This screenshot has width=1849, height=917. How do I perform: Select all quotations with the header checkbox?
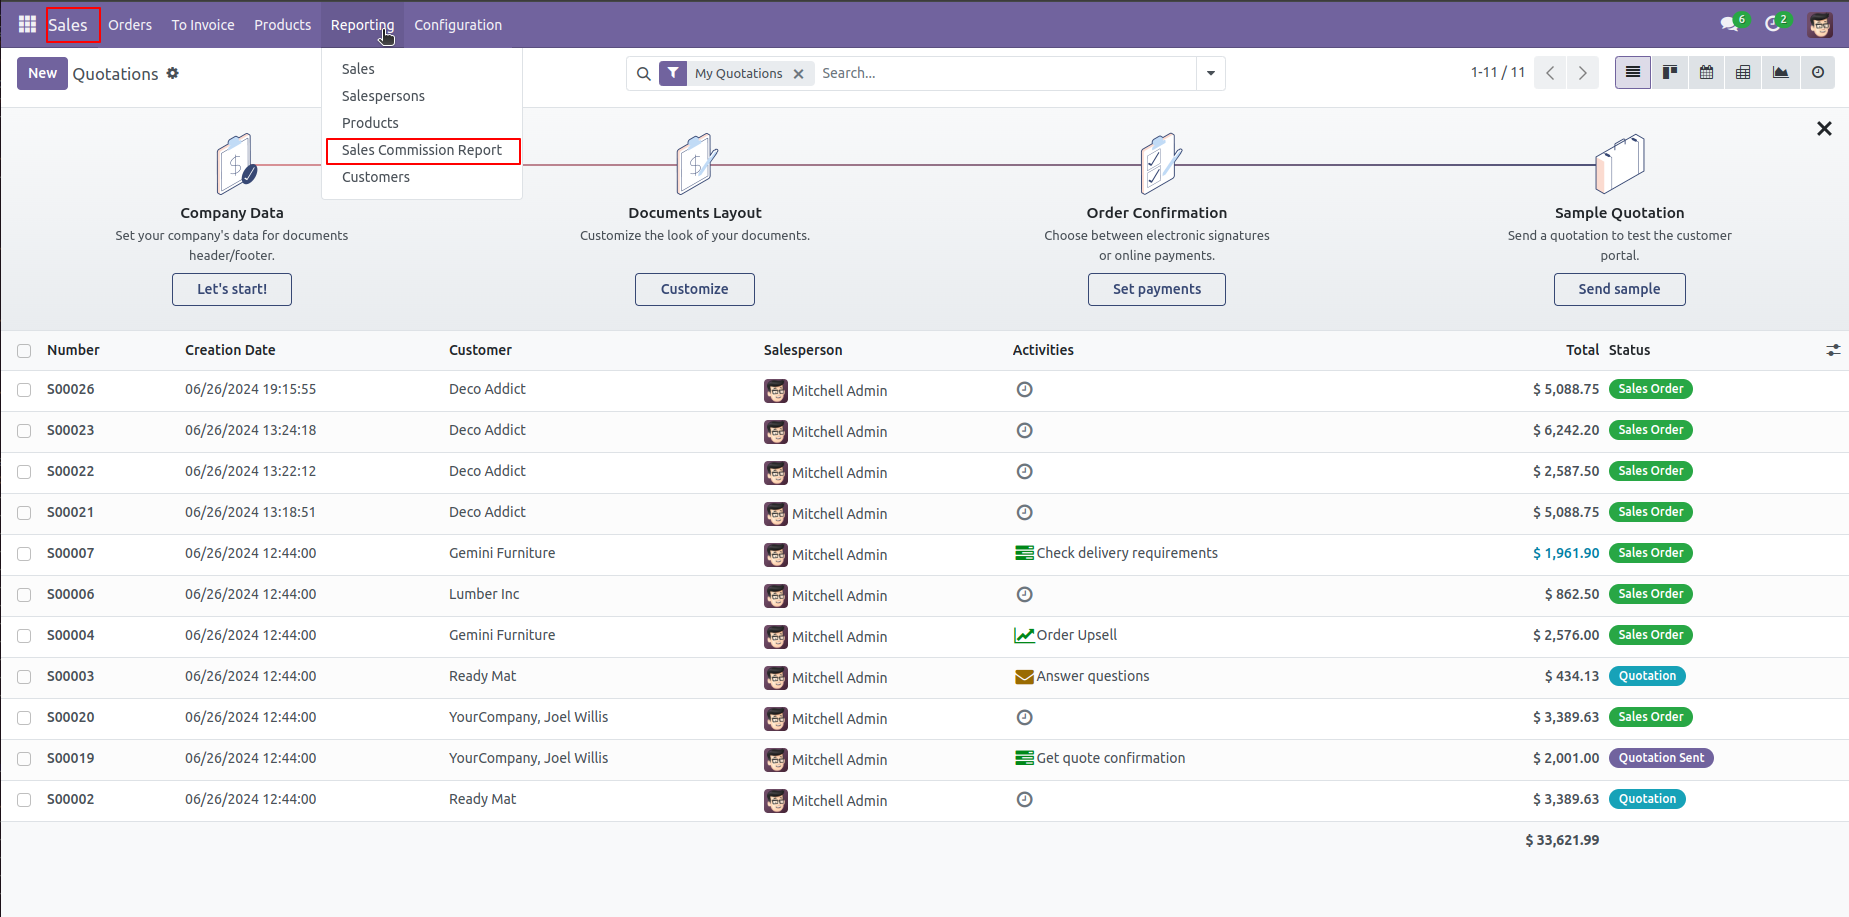(24, 350)
